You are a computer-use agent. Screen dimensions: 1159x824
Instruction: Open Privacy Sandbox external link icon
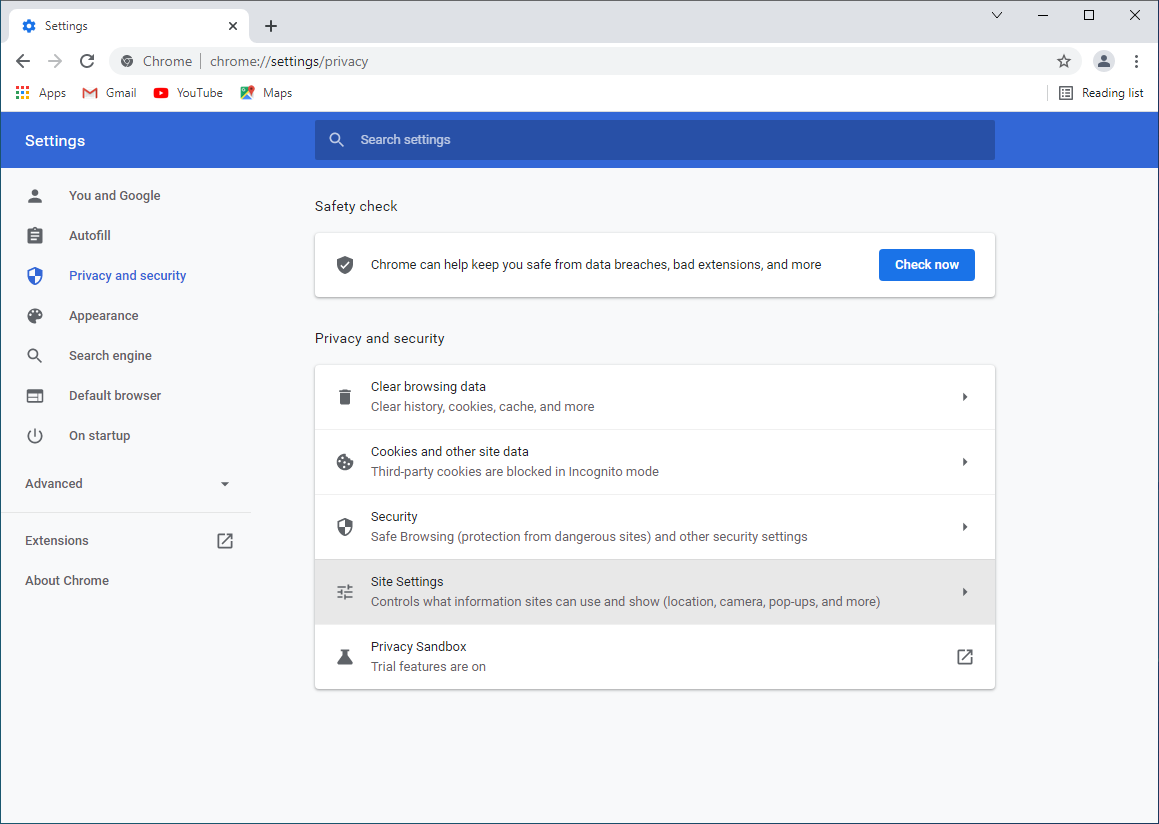[x=964, y=657]
